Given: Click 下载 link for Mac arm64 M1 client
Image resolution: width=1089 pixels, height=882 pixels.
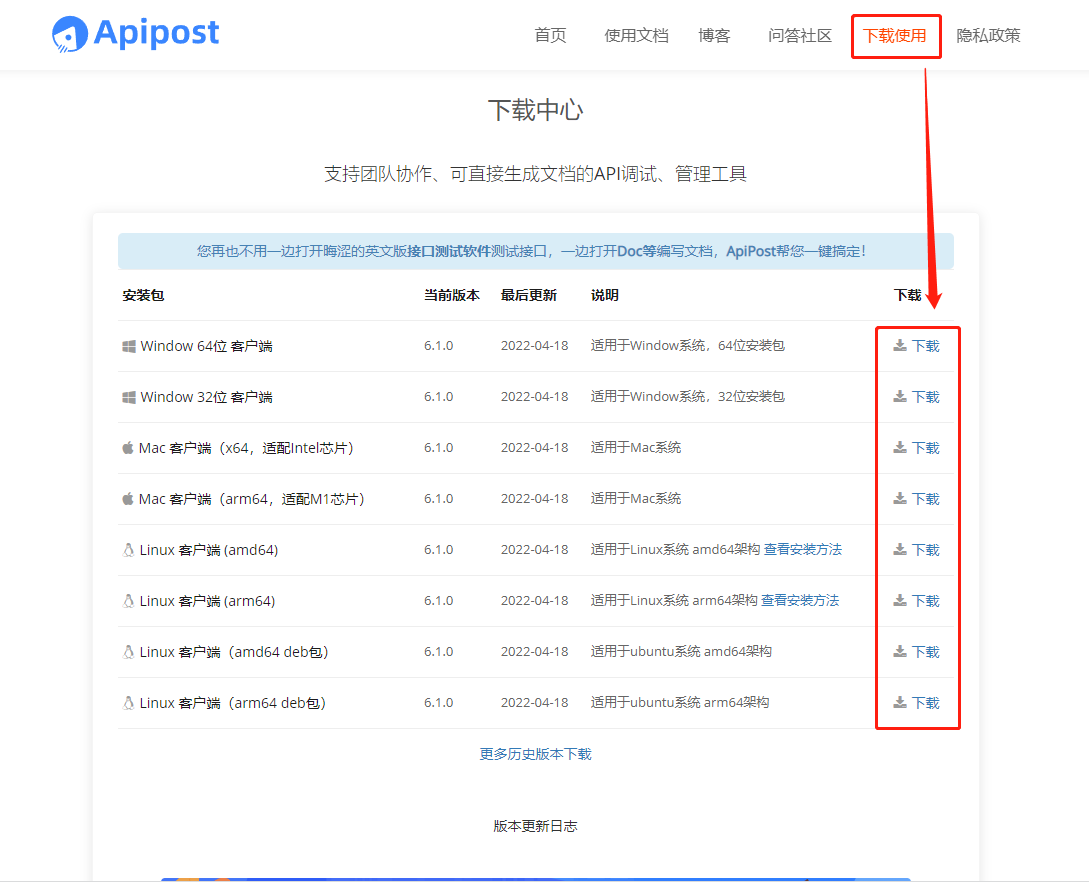Looking at the screenshot, I should (926, 499).
